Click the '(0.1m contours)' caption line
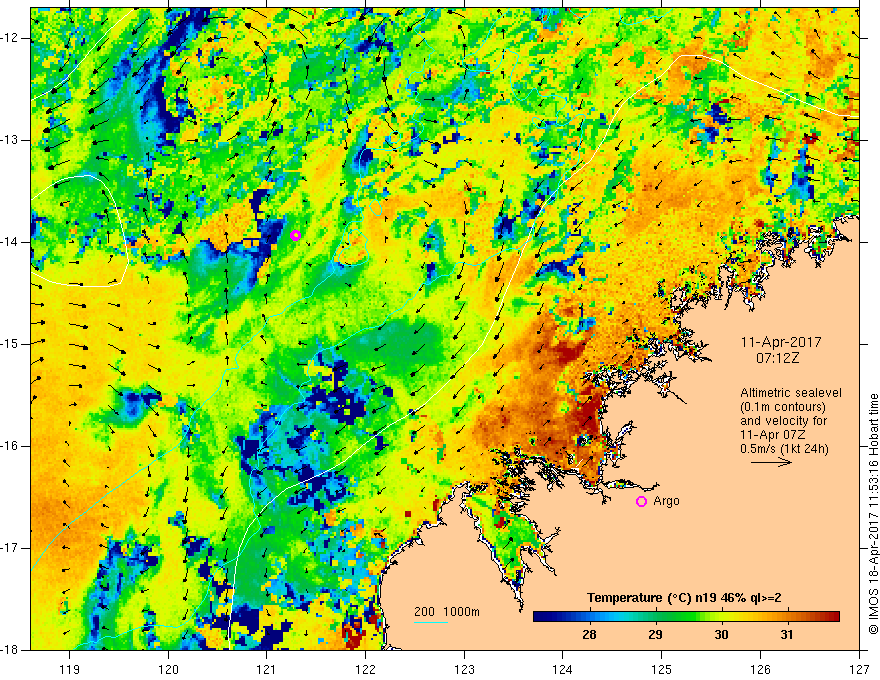Viewport: 880px width, 680px height. tap(783, 407)
